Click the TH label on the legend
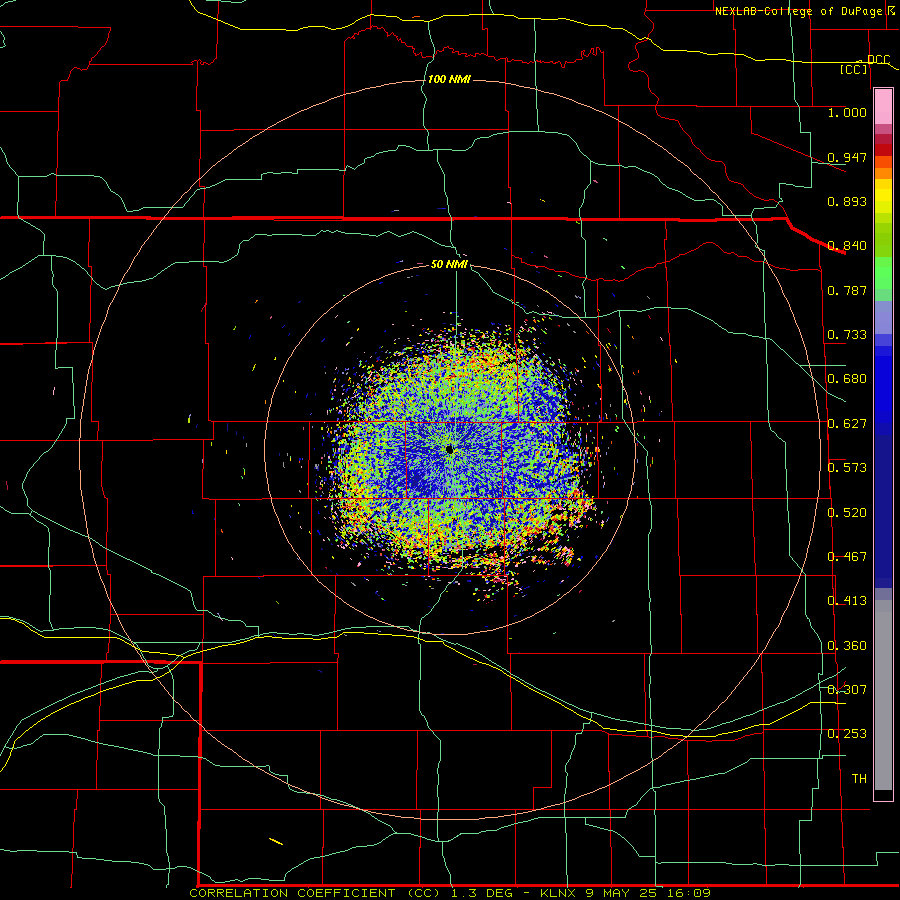 coord(859,778)
